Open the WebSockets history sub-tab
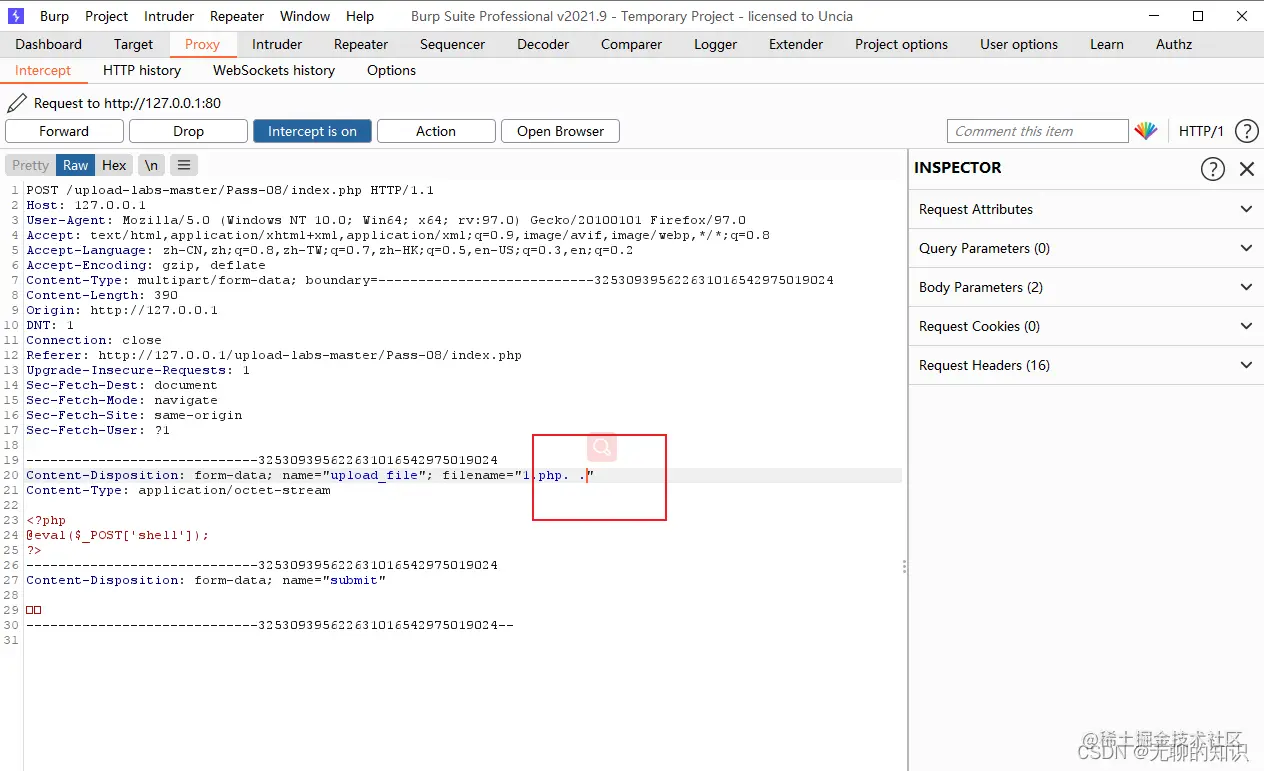Image resolution: width=1264 pixels, height=771 pixels. tap(274, 70)
